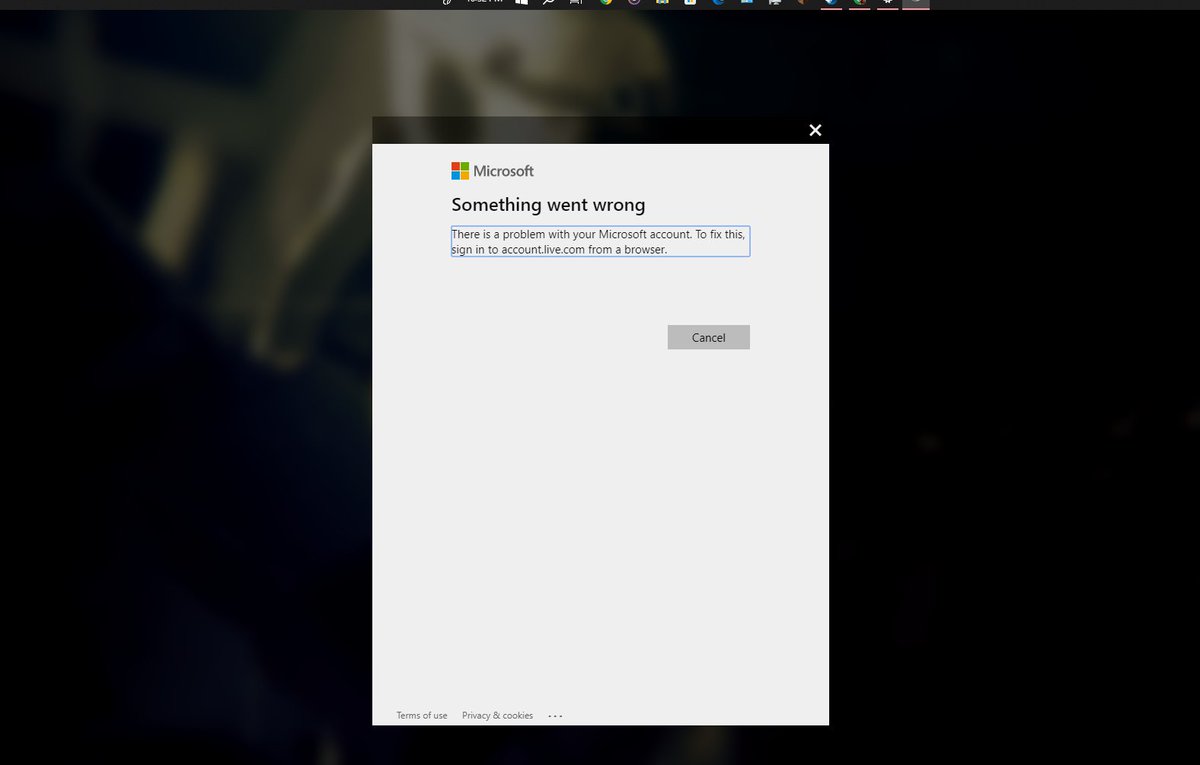Click the Microsoft logo in the dialog
Screen dimensions: 1200x765
pyautogui.click(x=492, y=171)
